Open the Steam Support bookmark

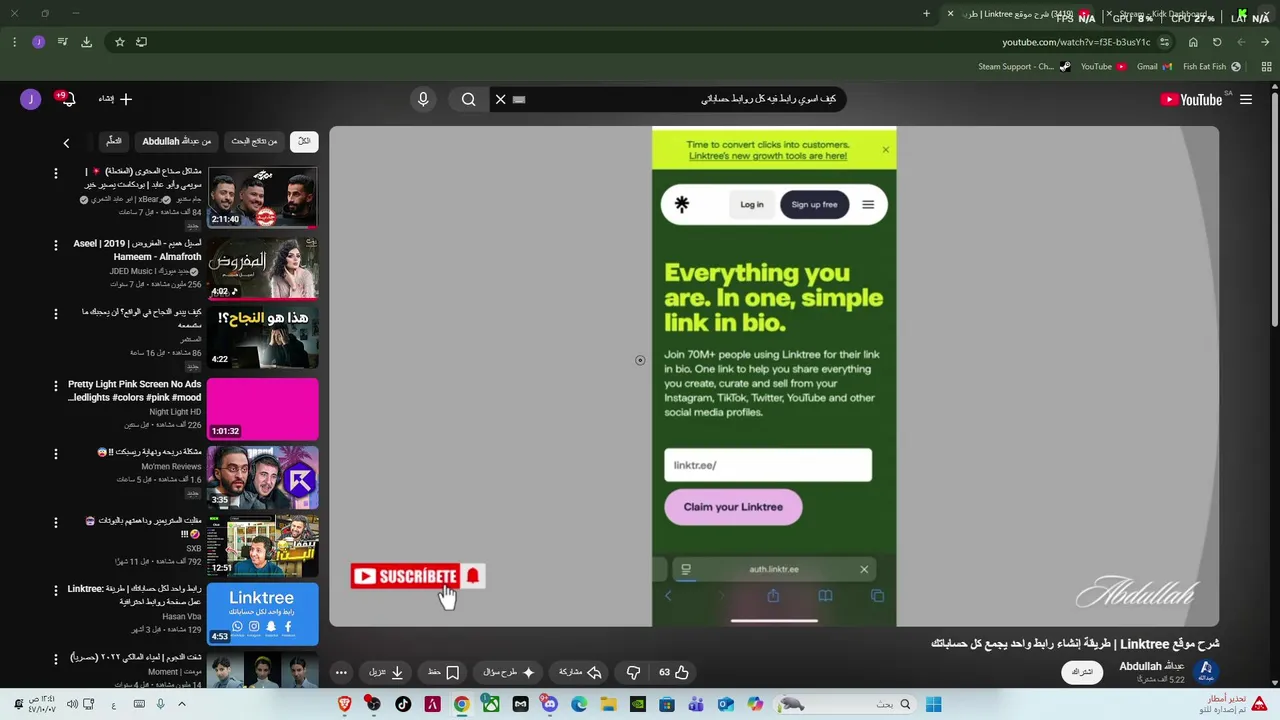click(x=1024, y=67)
